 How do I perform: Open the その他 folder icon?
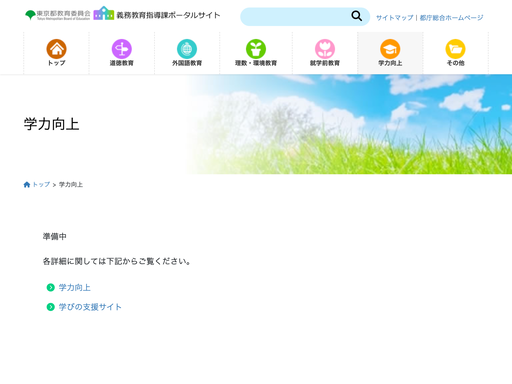pyautogui.click(x=456, y=49)
